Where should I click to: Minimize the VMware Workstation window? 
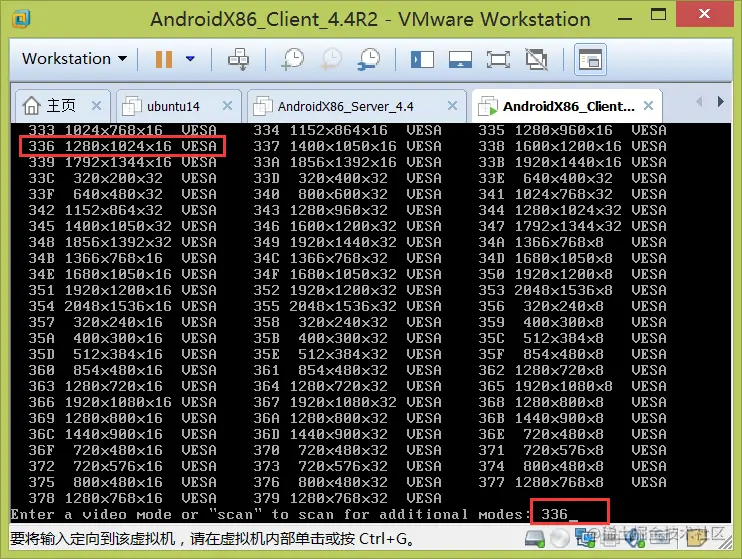pos(625,18)
